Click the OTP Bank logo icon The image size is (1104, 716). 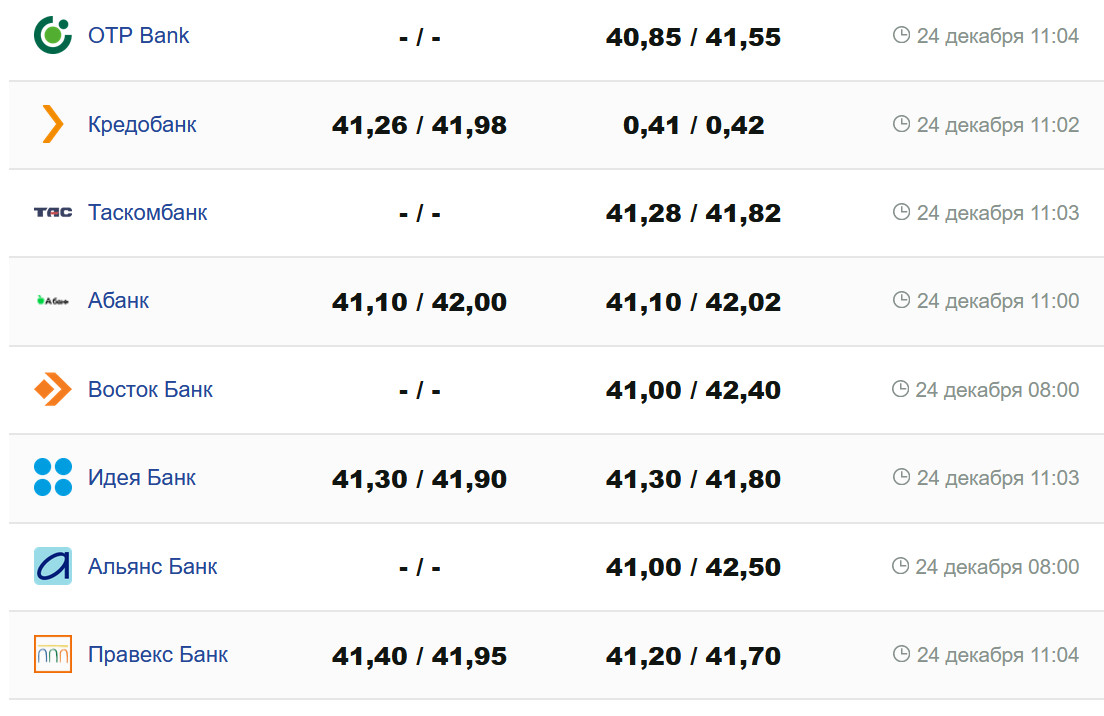[53, 36]
